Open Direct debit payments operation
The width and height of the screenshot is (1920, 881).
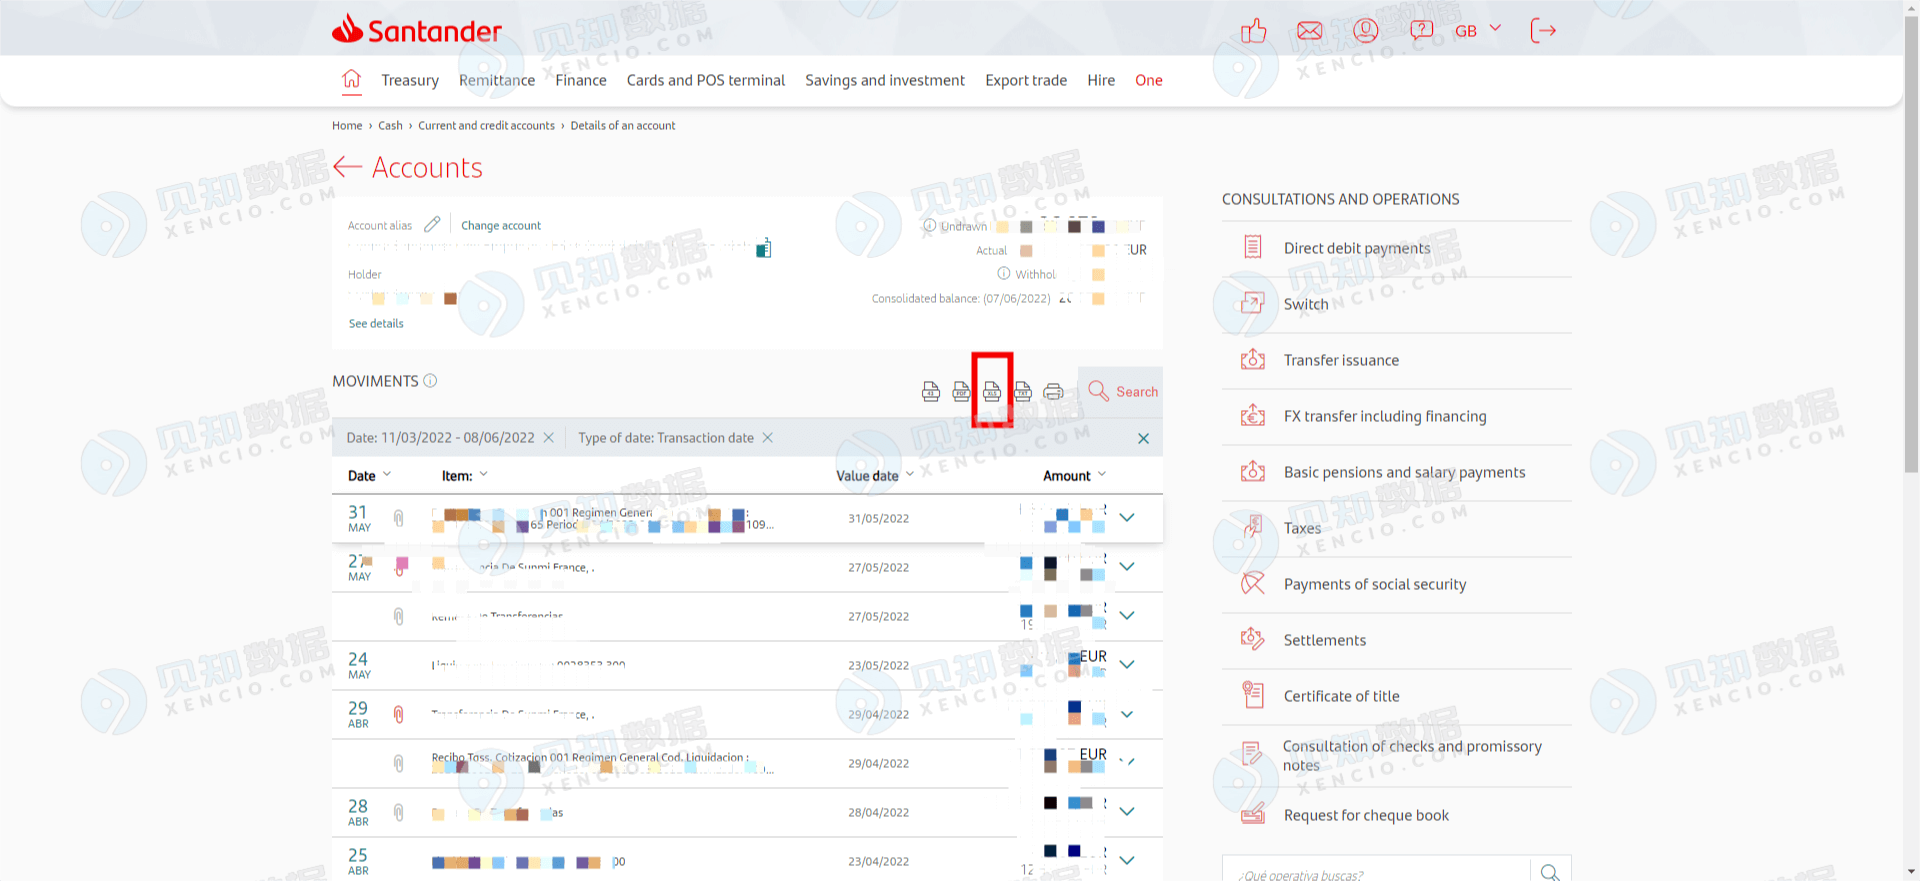pos(1356,248)
